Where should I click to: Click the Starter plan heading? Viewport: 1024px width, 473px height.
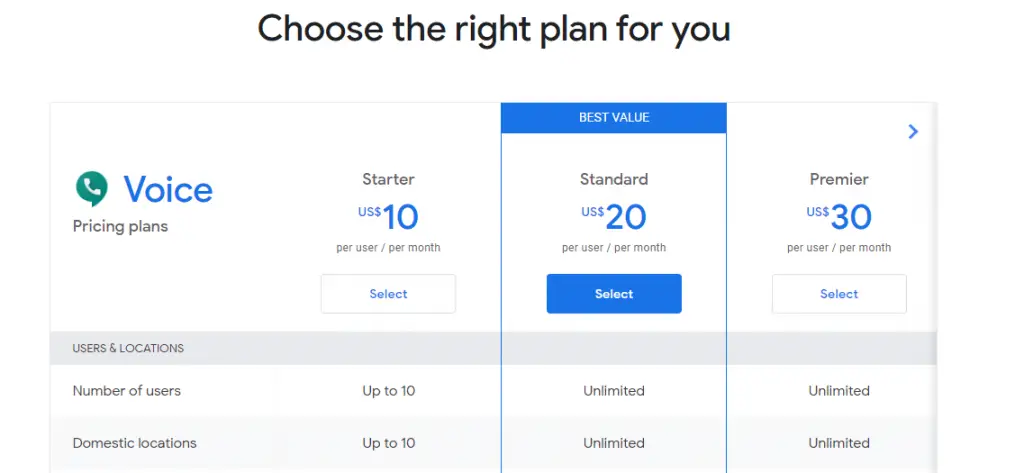(389, 179)
